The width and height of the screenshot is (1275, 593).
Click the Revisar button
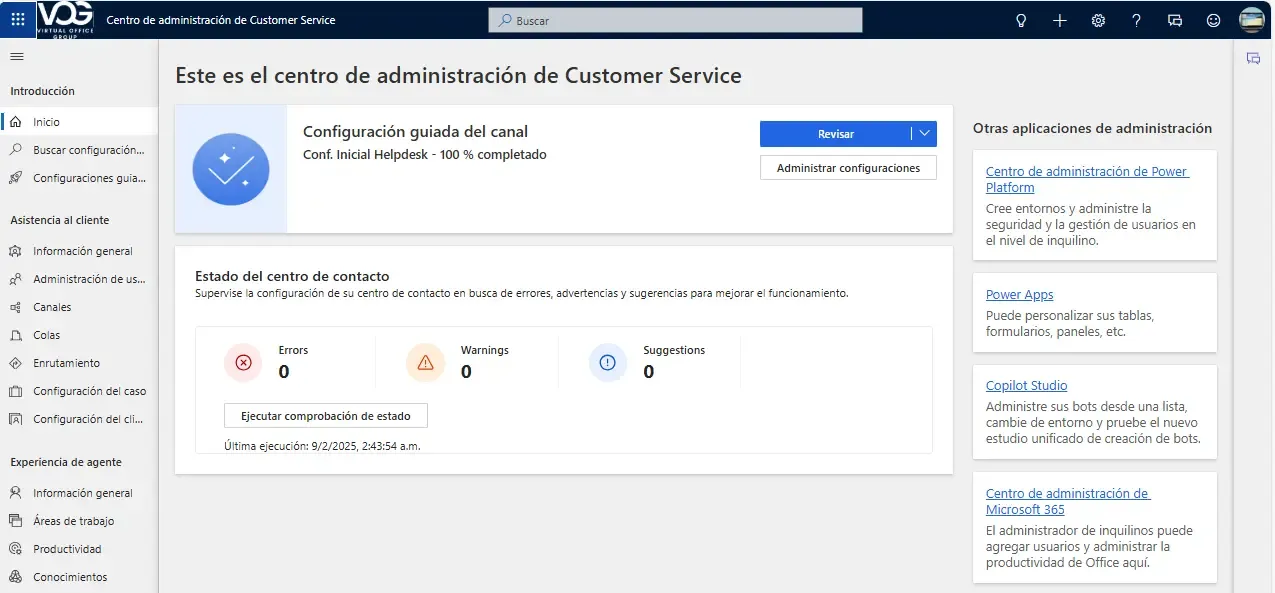pos(835,134)
